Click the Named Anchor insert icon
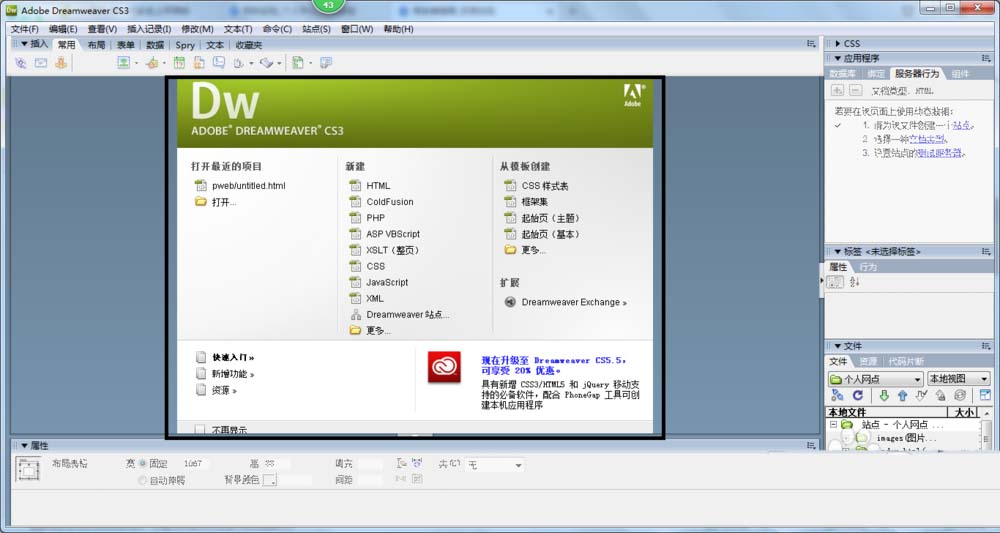Image resolution: width=1000 pixels, height=533 pixels. tap(61, 63)
